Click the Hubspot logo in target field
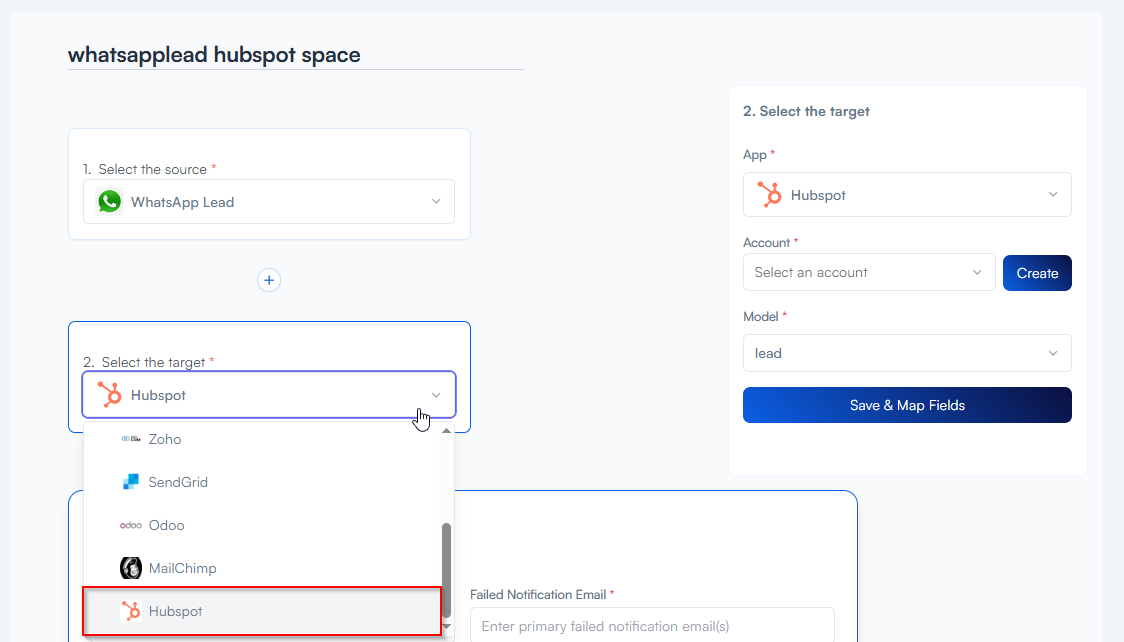 (109, 395)
